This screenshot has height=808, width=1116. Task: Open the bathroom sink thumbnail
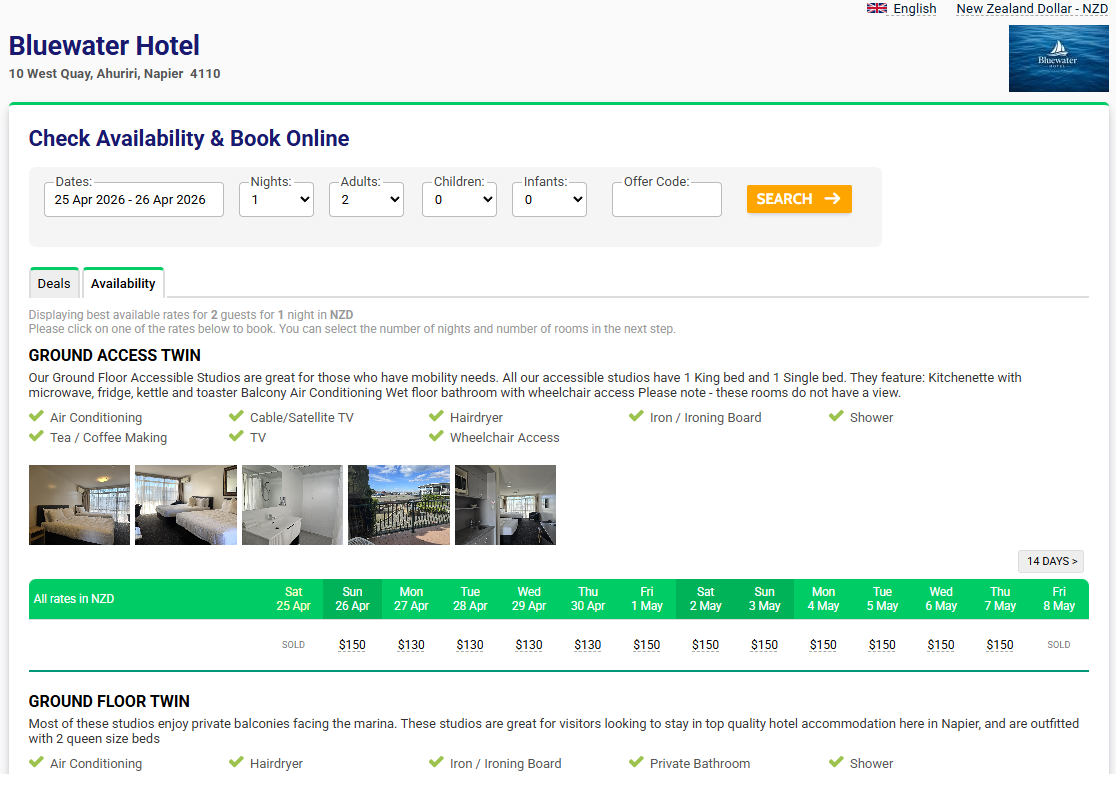[x=292, y=505]
